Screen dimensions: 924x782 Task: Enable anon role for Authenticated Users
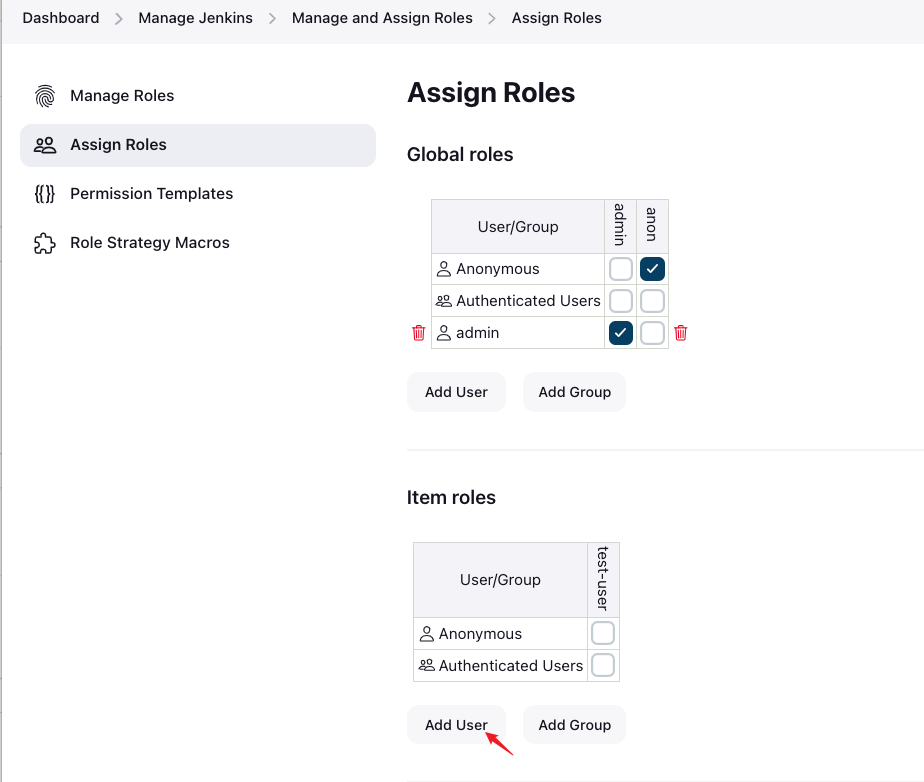(652, 301)
